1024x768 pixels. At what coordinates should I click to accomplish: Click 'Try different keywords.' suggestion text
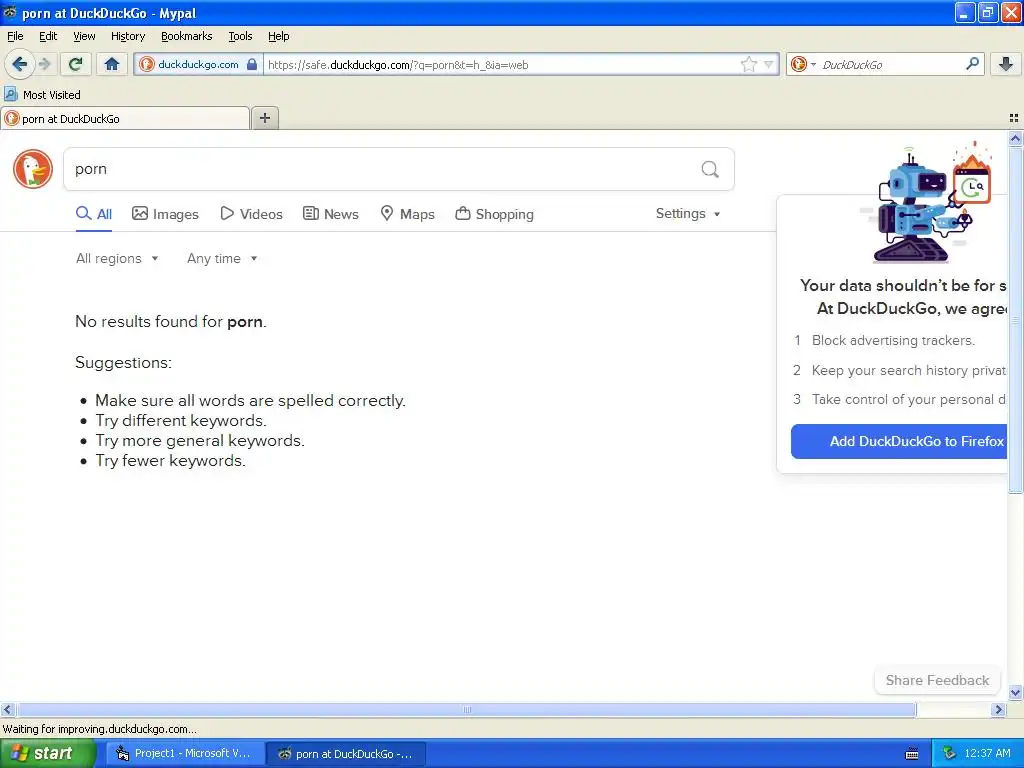click(x=181, y=421)
